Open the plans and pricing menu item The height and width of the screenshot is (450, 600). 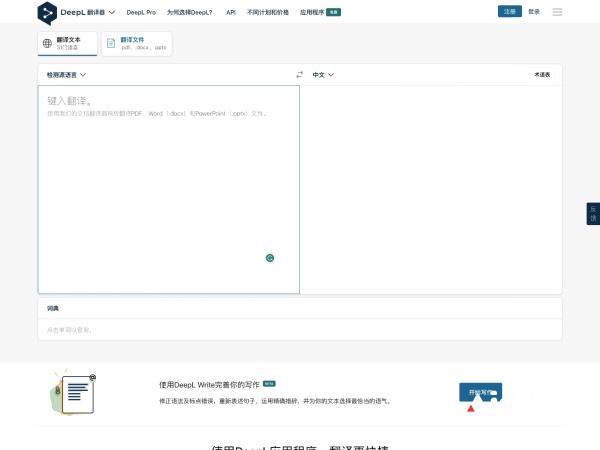point(268,12)
